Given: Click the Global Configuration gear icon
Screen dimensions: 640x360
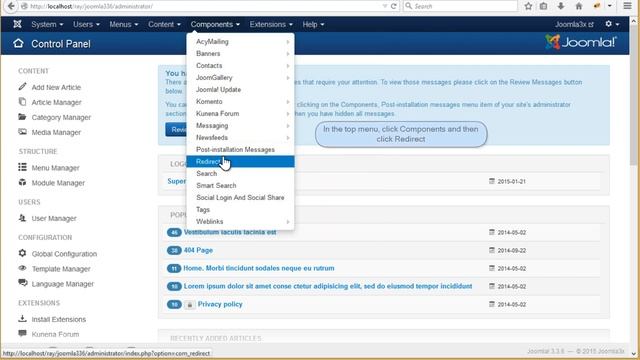Looking at the screenshot, I should (22, 253).
